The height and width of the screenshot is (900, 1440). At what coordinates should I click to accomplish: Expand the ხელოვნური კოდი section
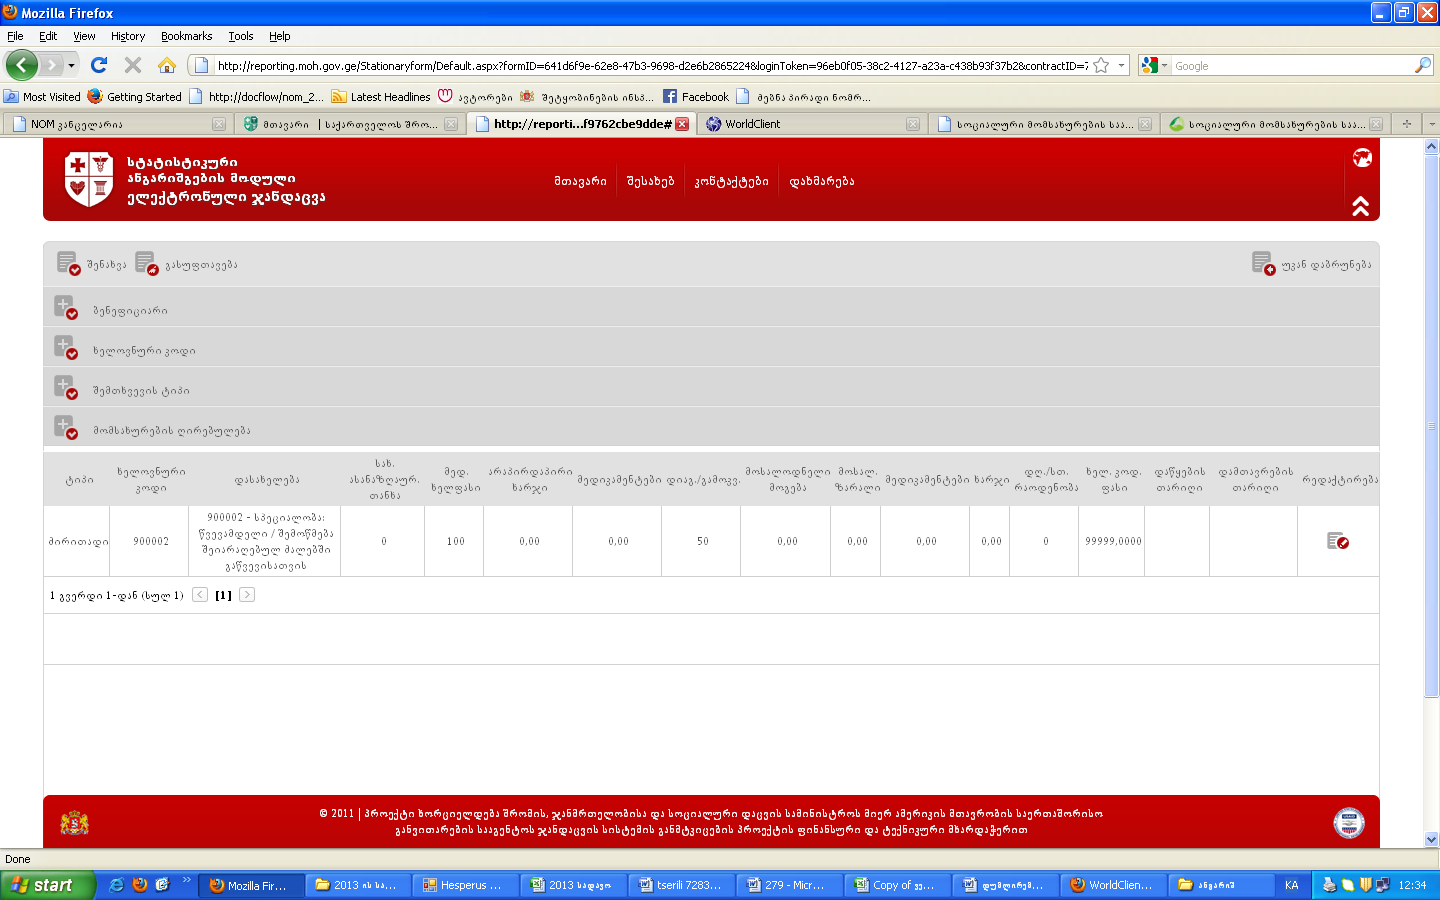point(66,348)
